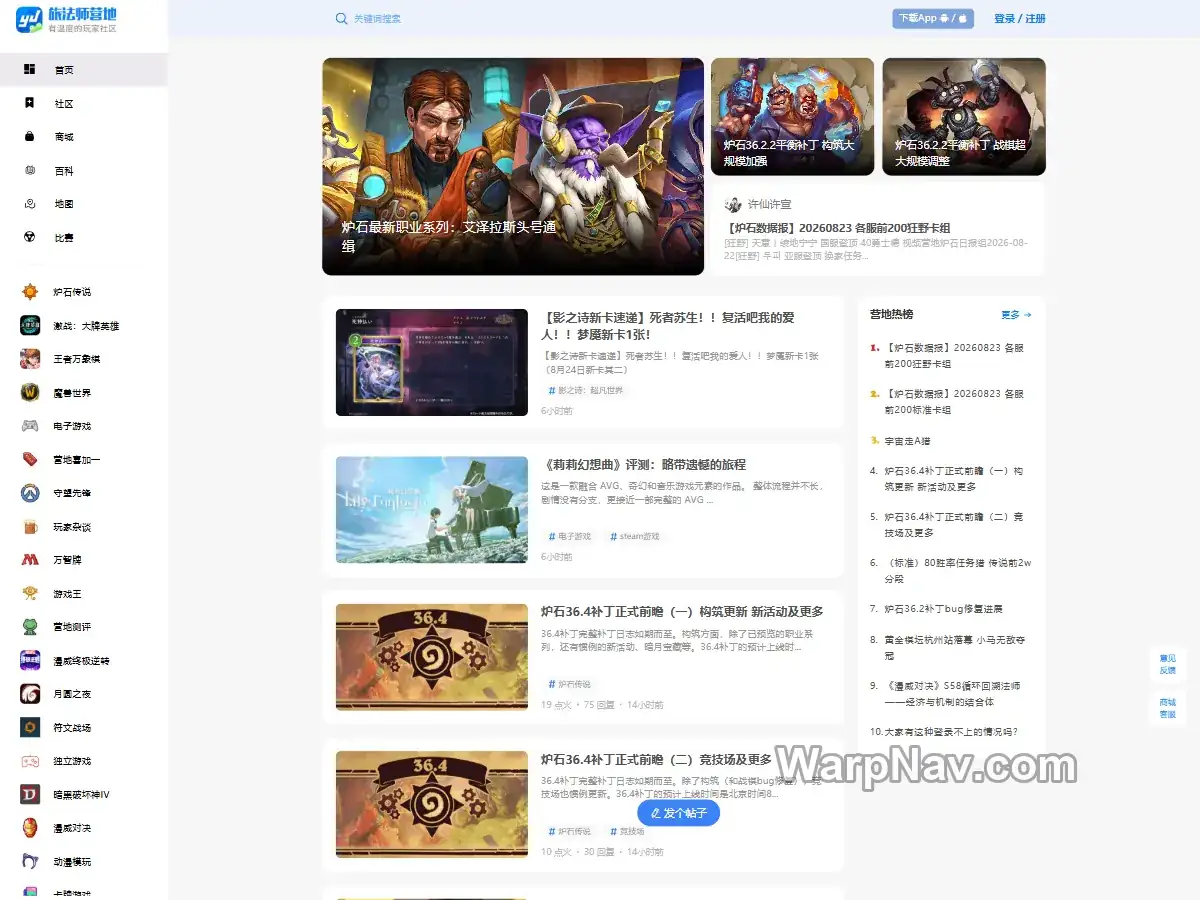
Task: Select the 营地喜加一 tag icon
Action: tap(30, 459)
